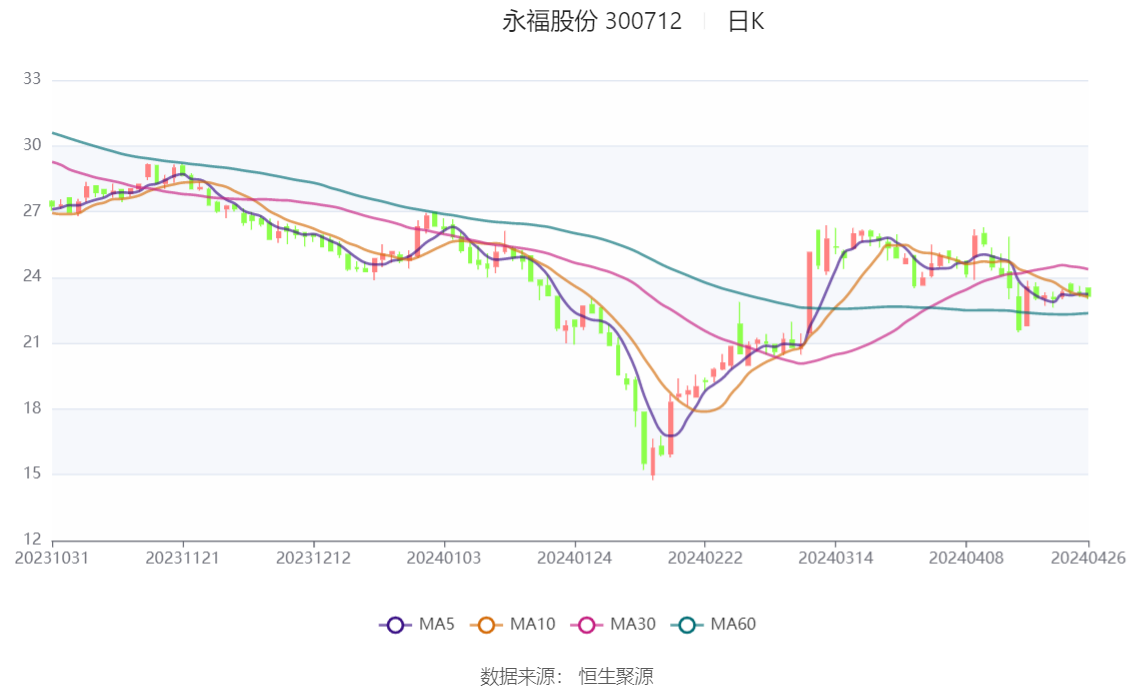Click the 33 price axis label
Screen dimensions: 1134x689
point(32,79)
